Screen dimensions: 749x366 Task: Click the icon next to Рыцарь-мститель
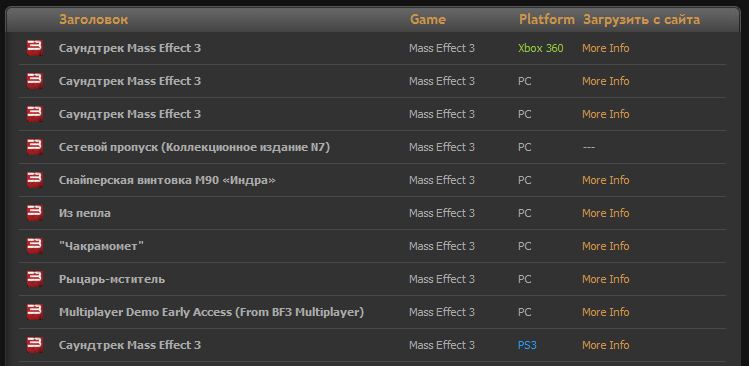point(35,279)
